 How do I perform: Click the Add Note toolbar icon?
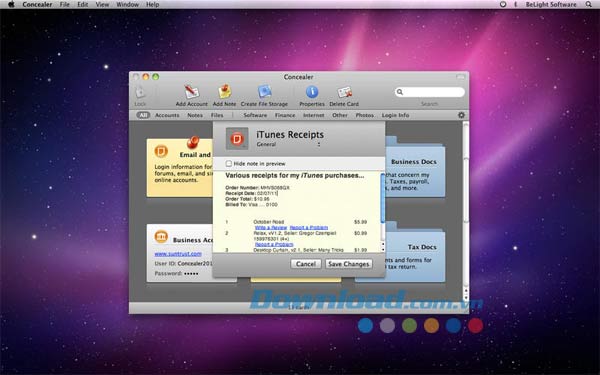(225, 92)
